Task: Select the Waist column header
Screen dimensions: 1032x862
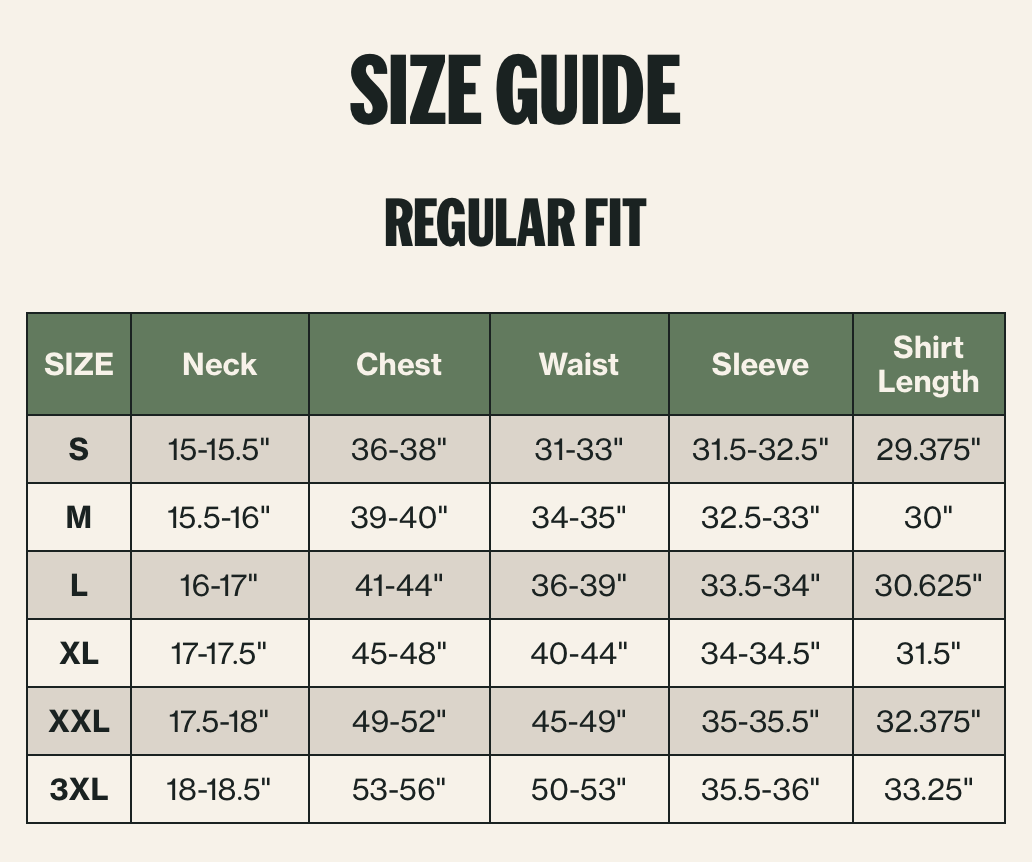Action: click(x=579, y=365)
